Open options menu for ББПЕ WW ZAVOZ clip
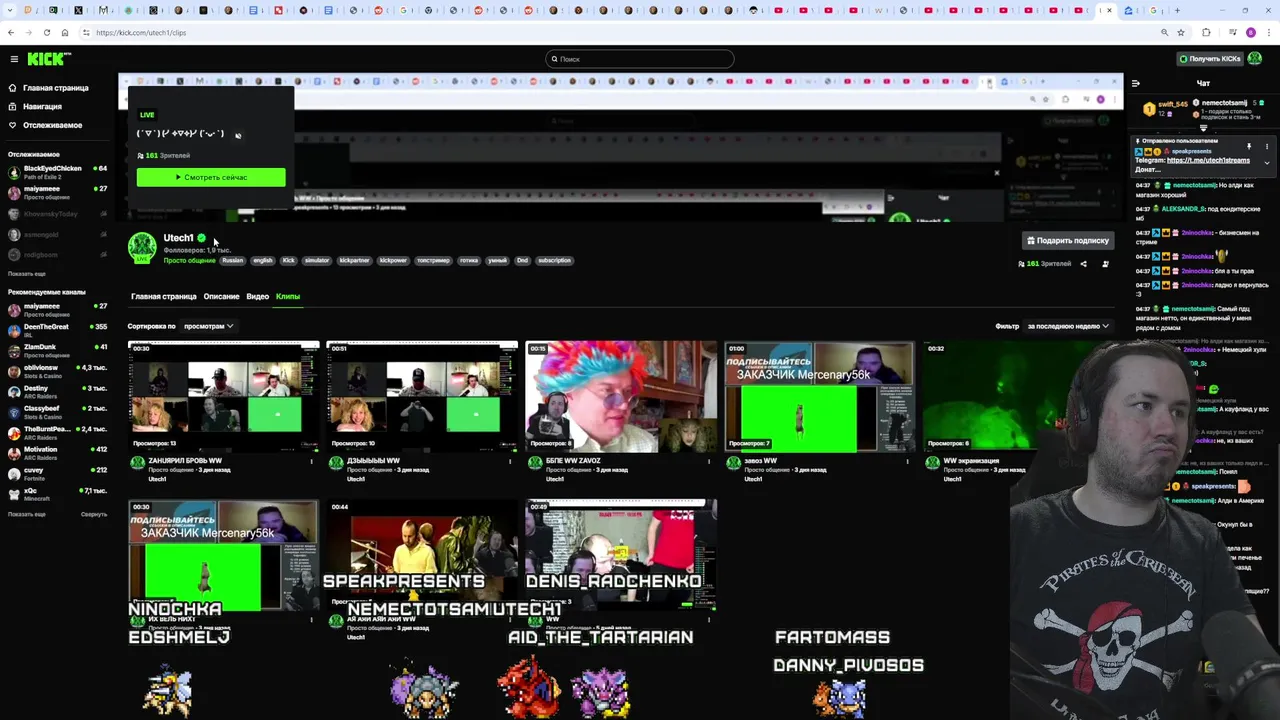The height and width of the screenshot is (720, 1280). [x=709, y=462]
